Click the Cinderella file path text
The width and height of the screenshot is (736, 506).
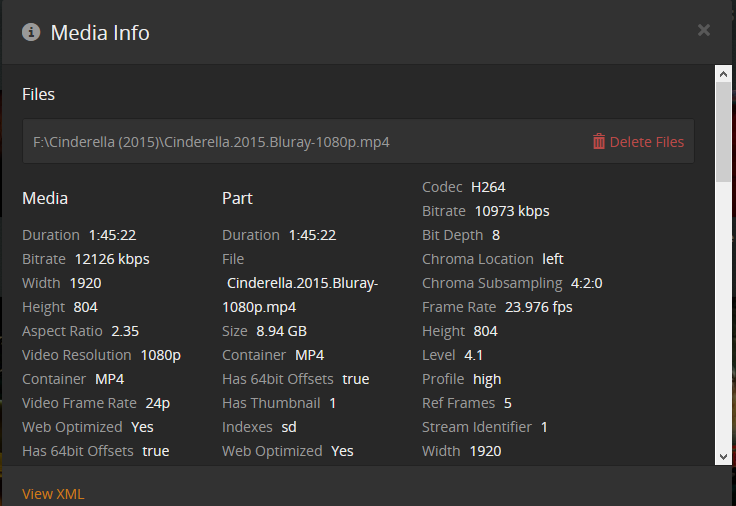(x=211, y=142)
